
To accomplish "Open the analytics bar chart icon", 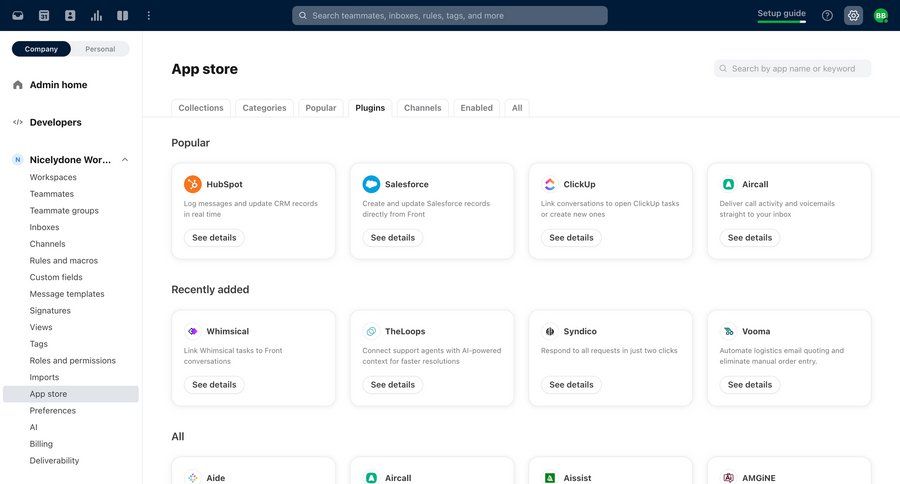I will [96, 16].
